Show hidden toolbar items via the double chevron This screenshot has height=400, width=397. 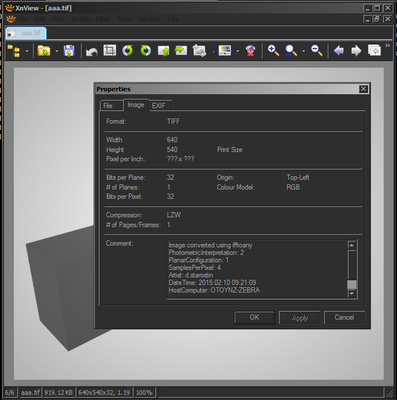387,46
